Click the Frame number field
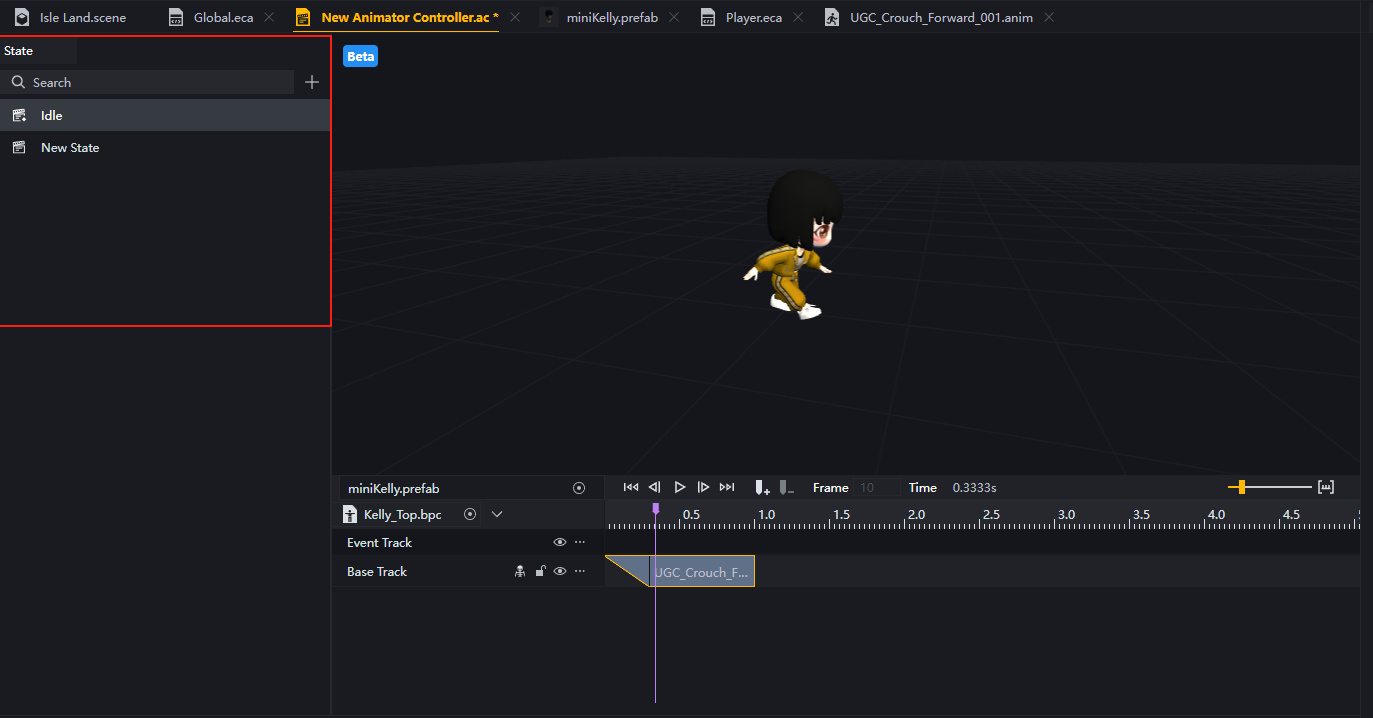This screenshot has width=1373, height=718. [x=877, y=488]
